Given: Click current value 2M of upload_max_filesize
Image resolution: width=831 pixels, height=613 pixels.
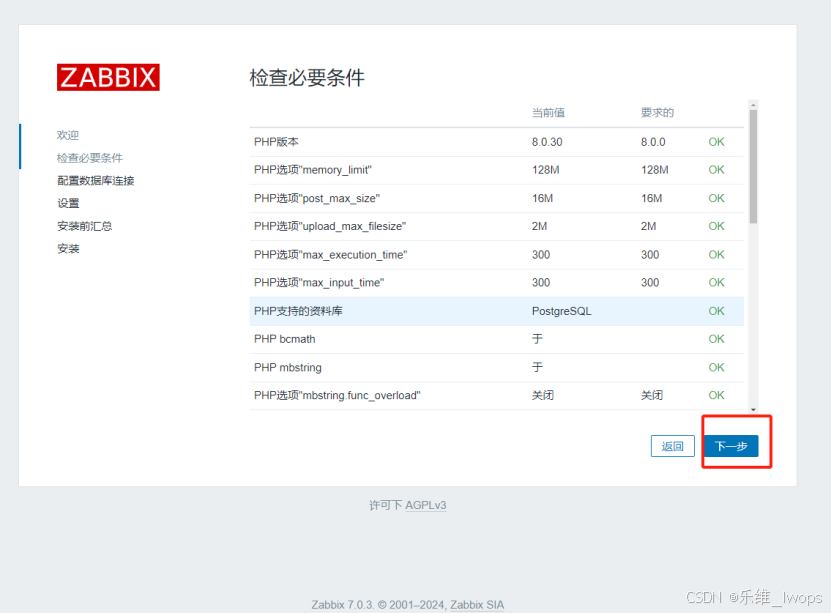Looking at the screenshot, I should coord(540,226).
